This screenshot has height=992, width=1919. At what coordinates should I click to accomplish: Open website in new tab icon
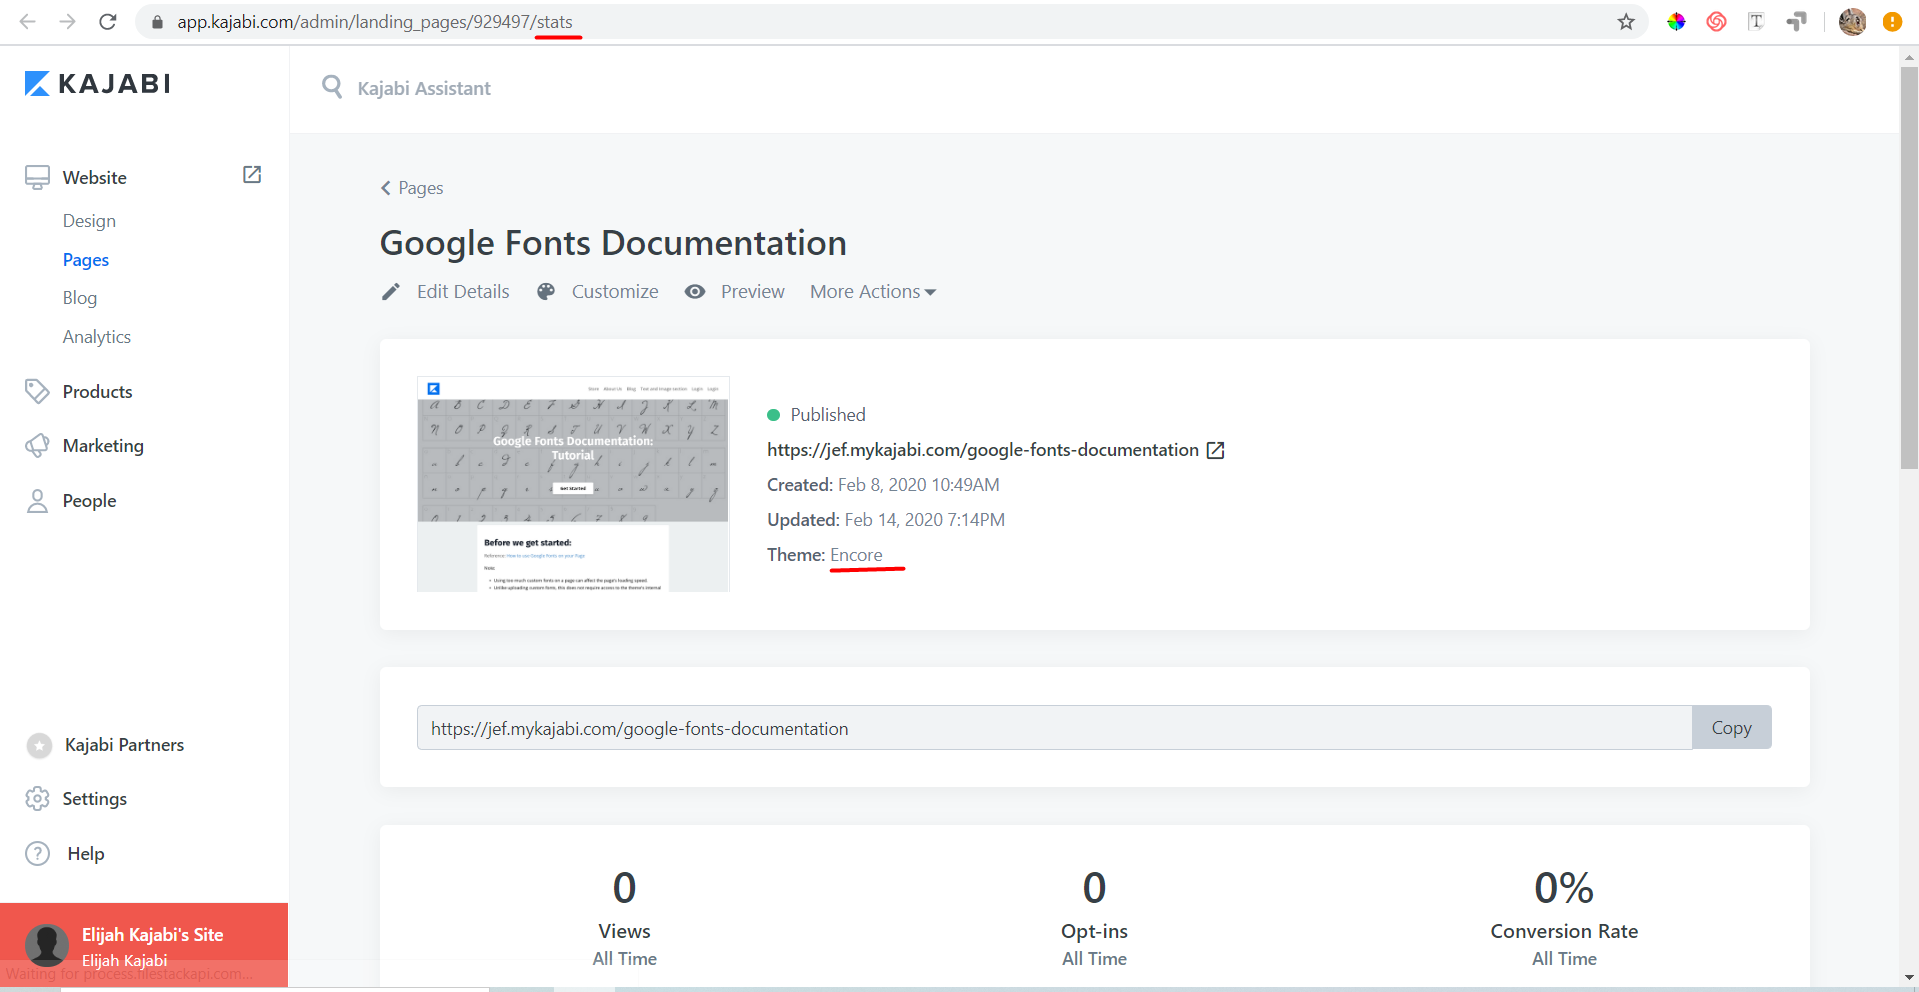coord(252,175)
